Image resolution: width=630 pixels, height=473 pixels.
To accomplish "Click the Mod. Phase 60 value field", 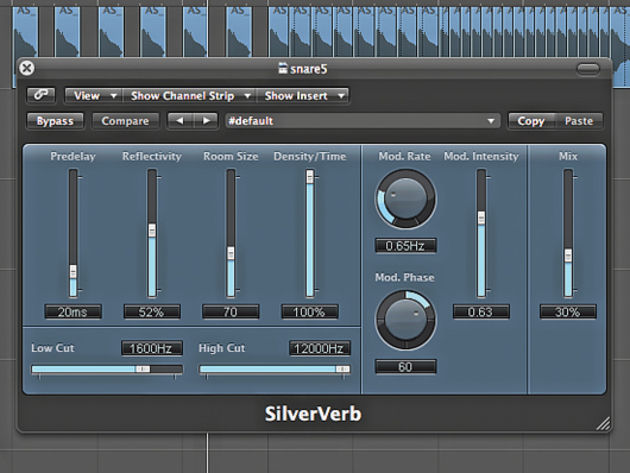I will pos(405,367).
